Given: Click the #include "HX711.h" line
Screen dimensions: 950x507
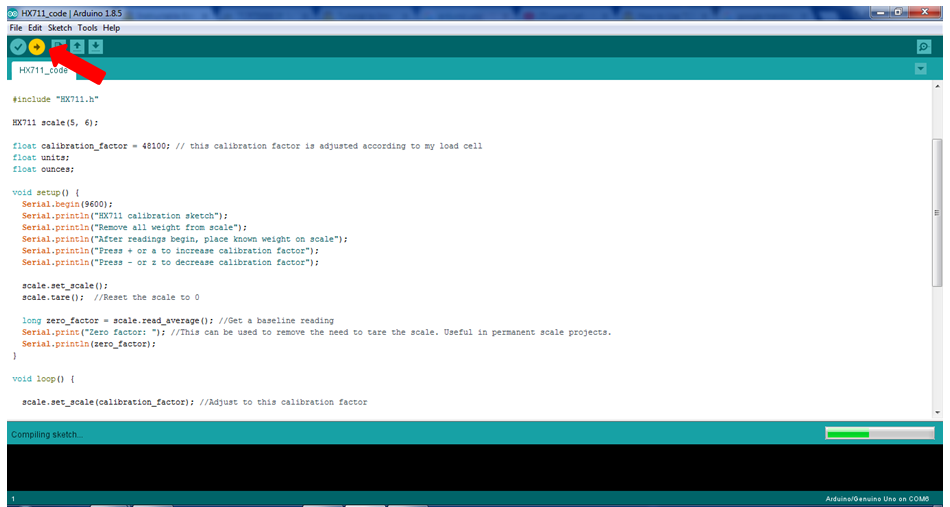Looking at the screenshot, I should 55,99.
